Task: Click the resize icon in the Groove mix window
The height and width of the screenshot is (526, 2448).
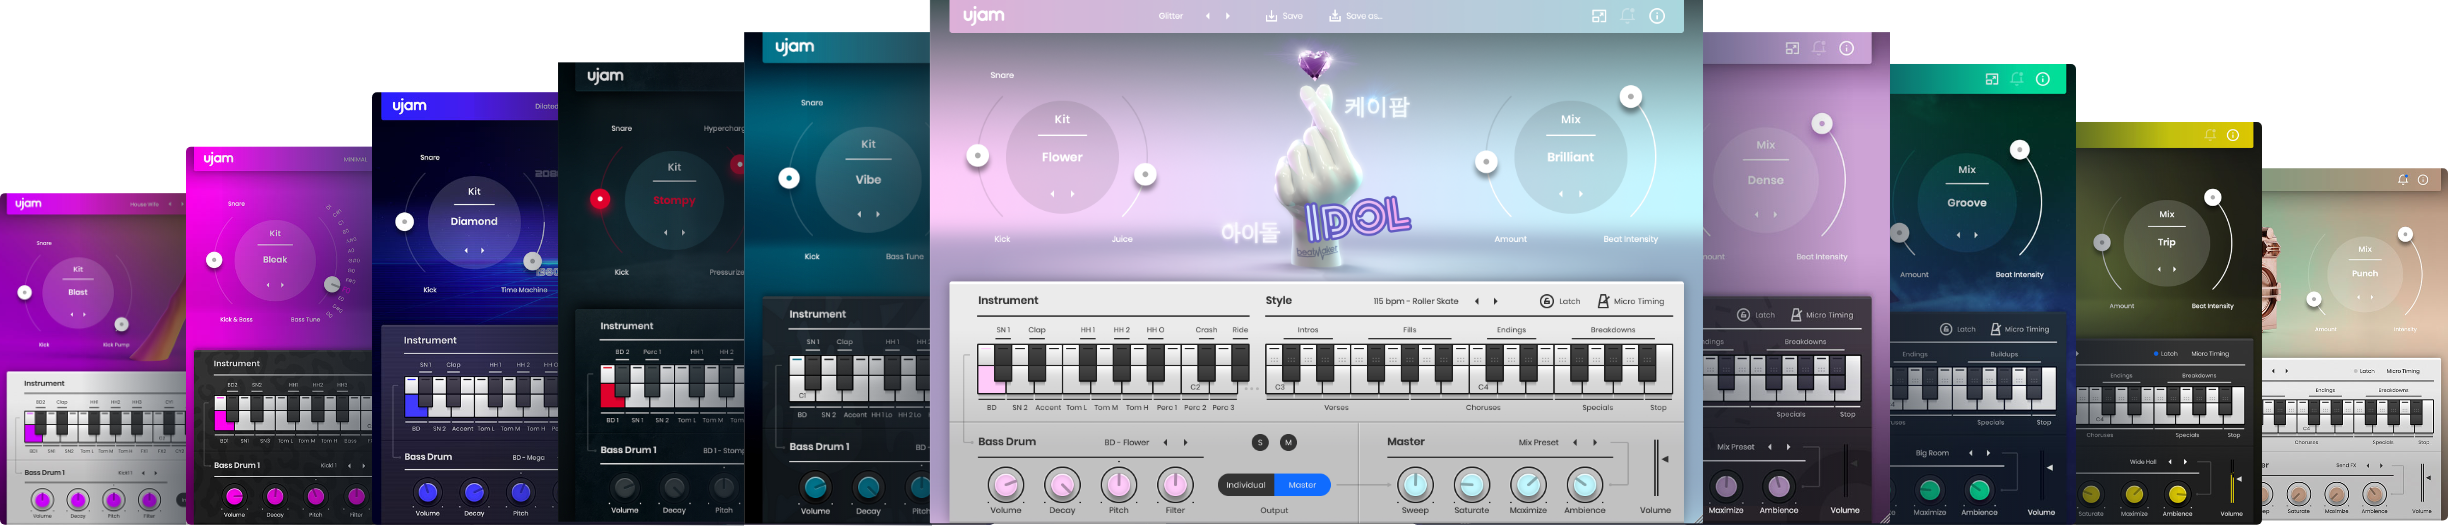Action: tap(1991, 79)
